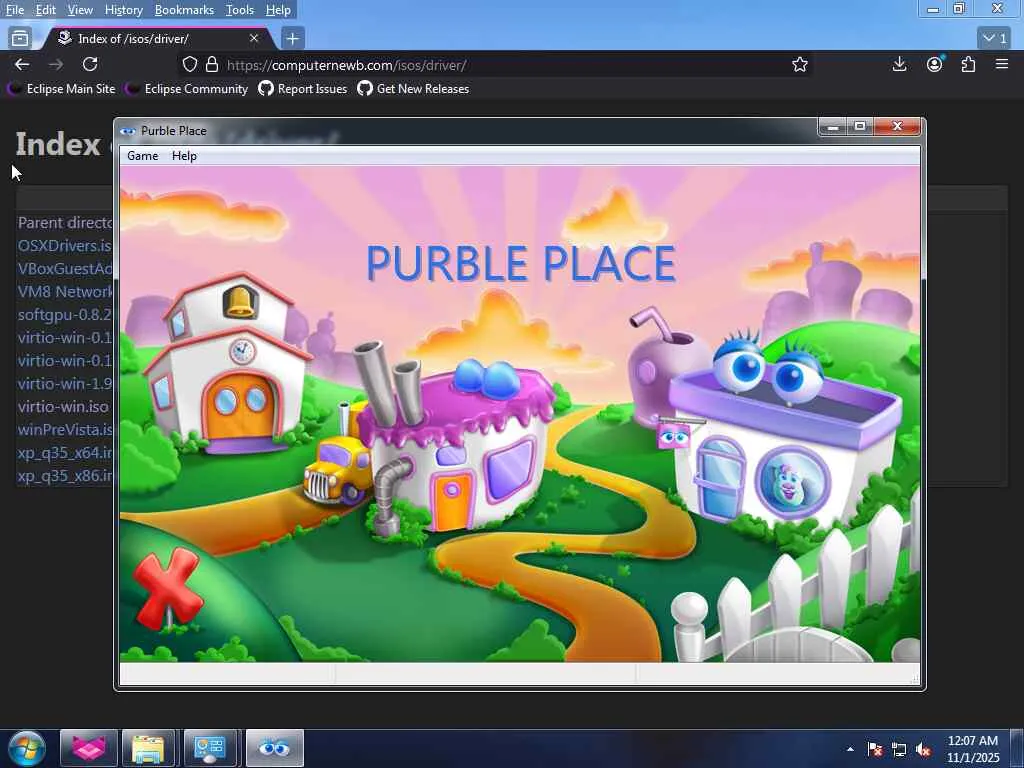1024x768 pixels.
Task: Open the Action Center flag icon
Action: click(875, 749)
